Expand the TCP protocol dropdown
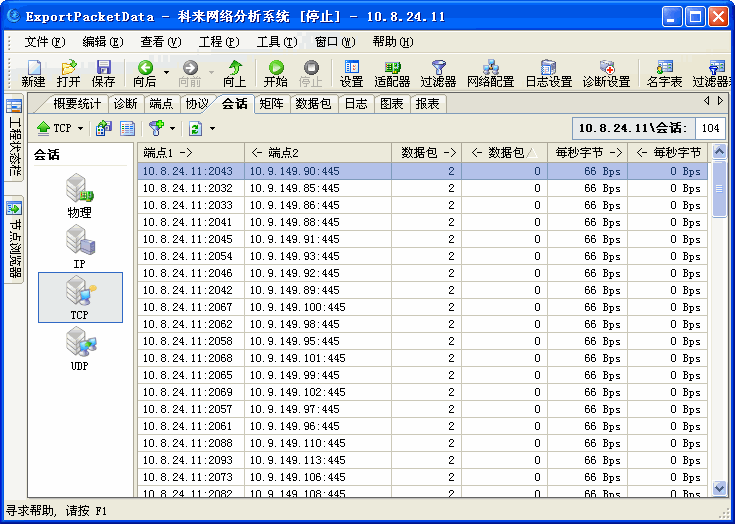The image size is (735, 524). tap(80, 129)
